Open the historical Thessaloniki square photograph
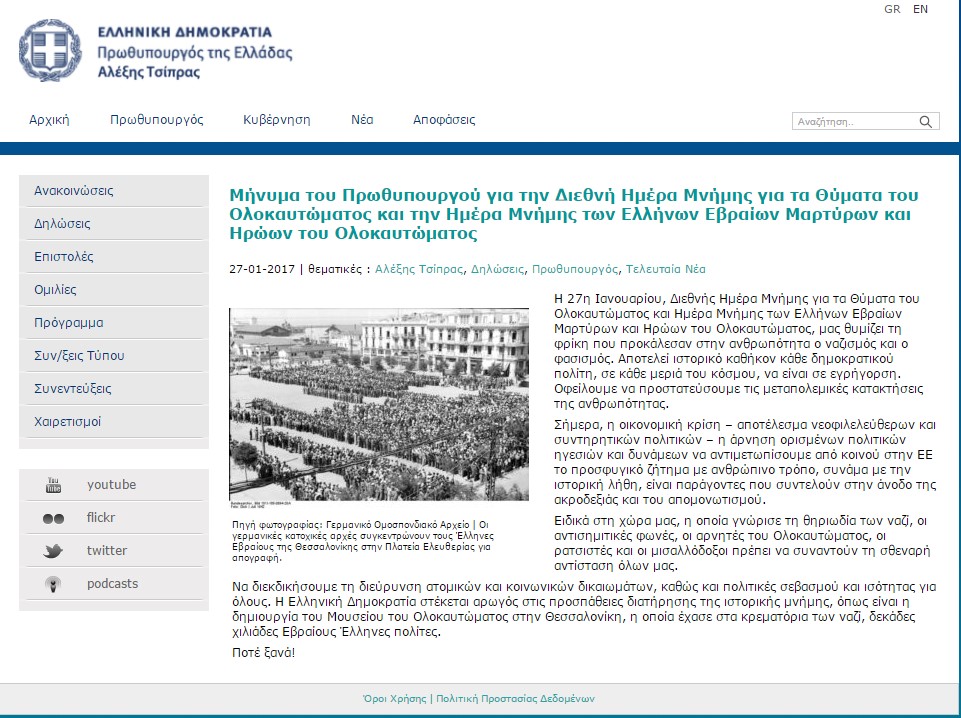The height and width of the screenshot is (718, 961). click(x=379, y=406)
